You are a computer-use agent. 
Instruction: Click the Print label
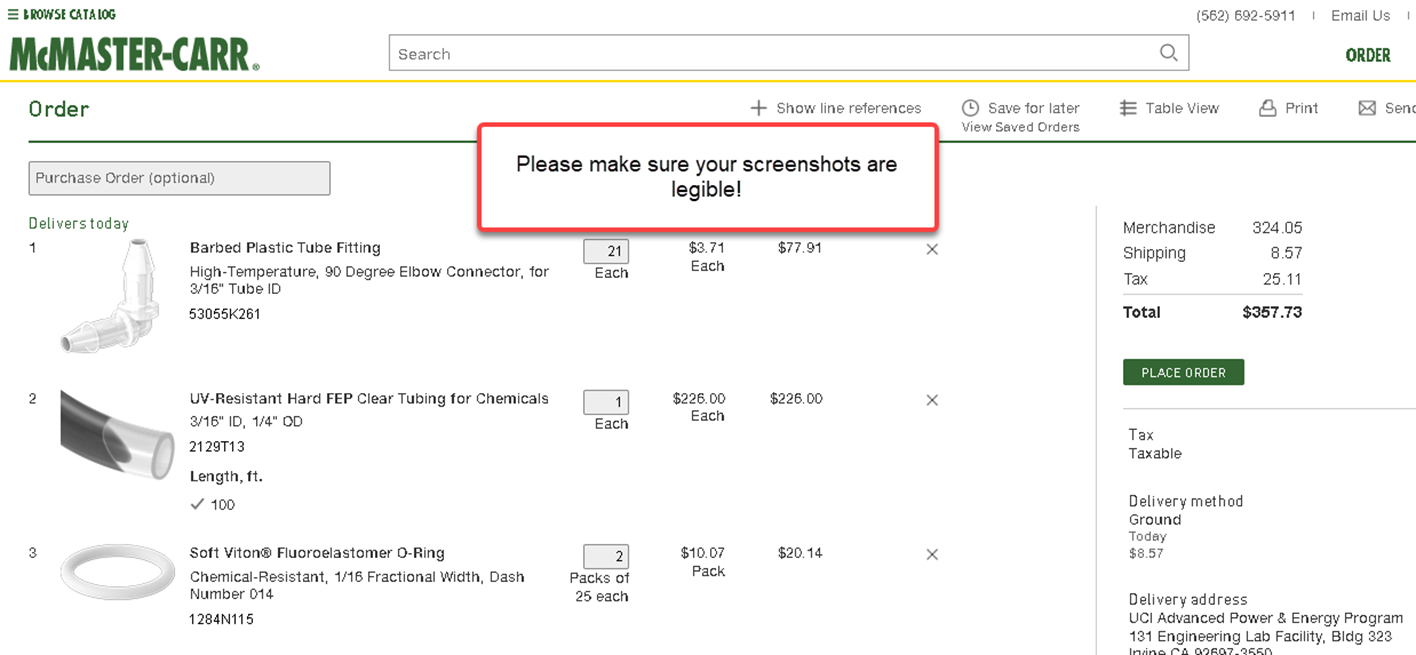tap(1301, 108)
